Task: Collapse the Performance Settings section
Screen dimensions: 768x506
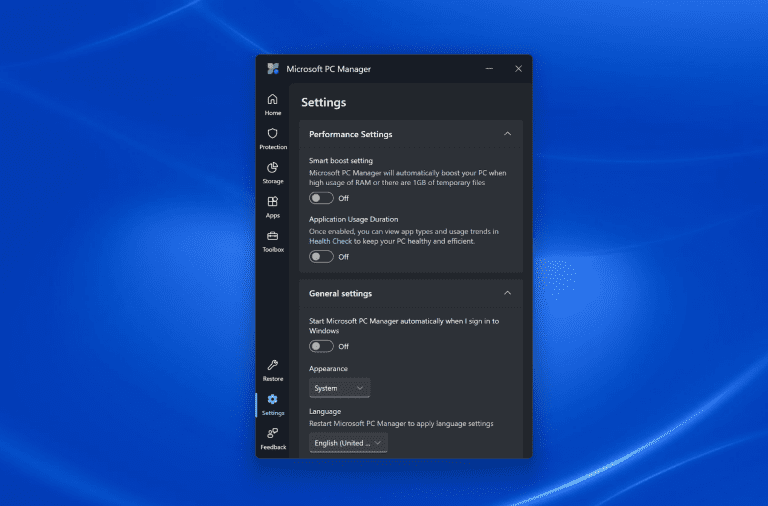Action: (507, 134)
